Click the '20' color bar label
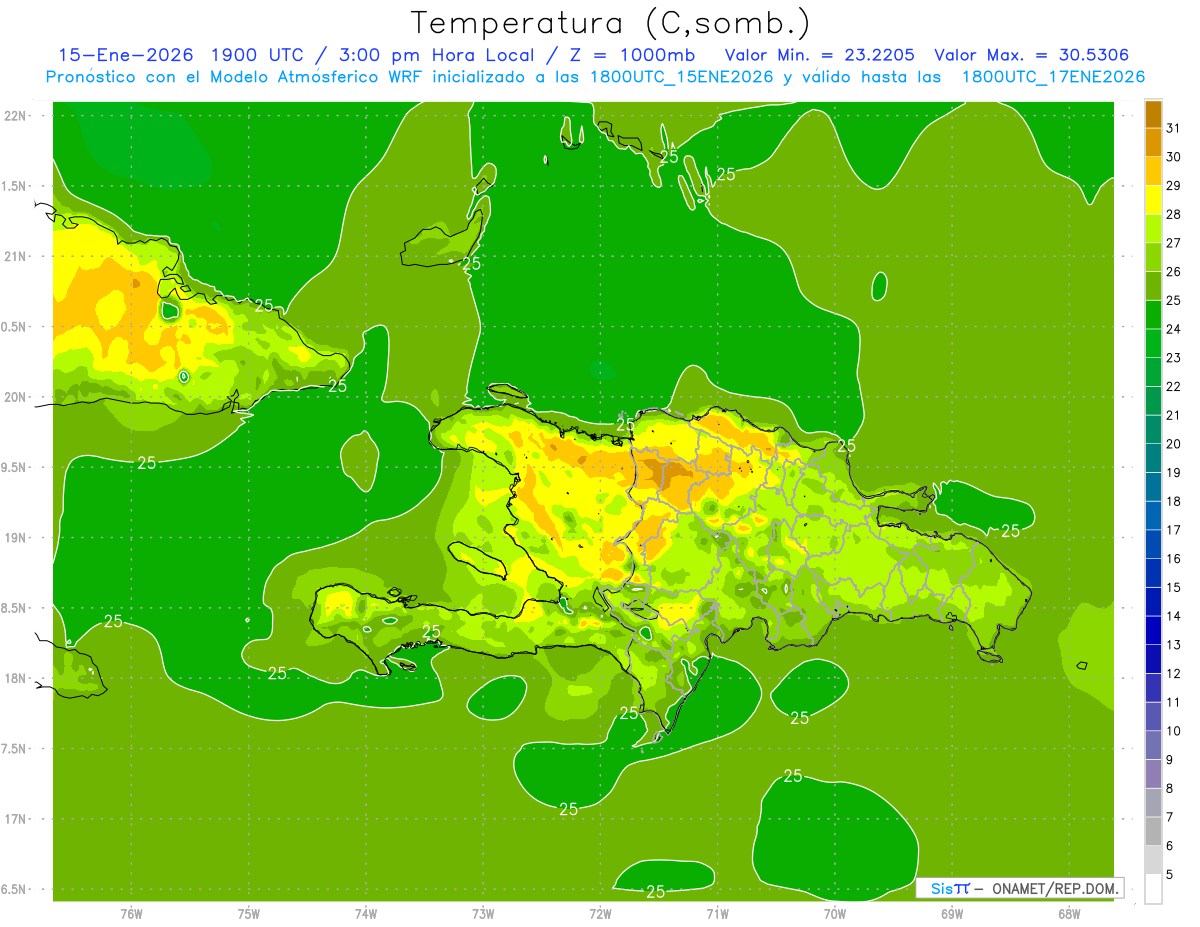The image size is (1200, 927). coord(1174,444)
